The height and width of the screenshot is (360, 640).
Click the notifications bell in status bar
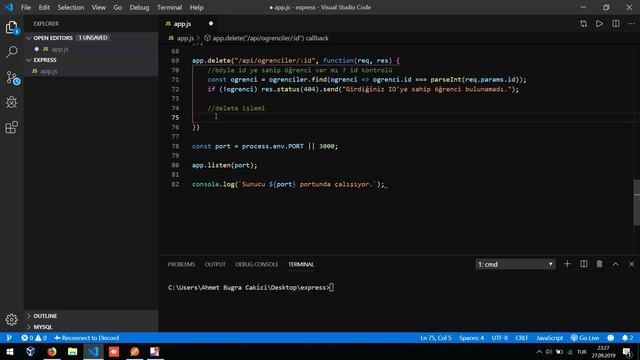(627, 338)
